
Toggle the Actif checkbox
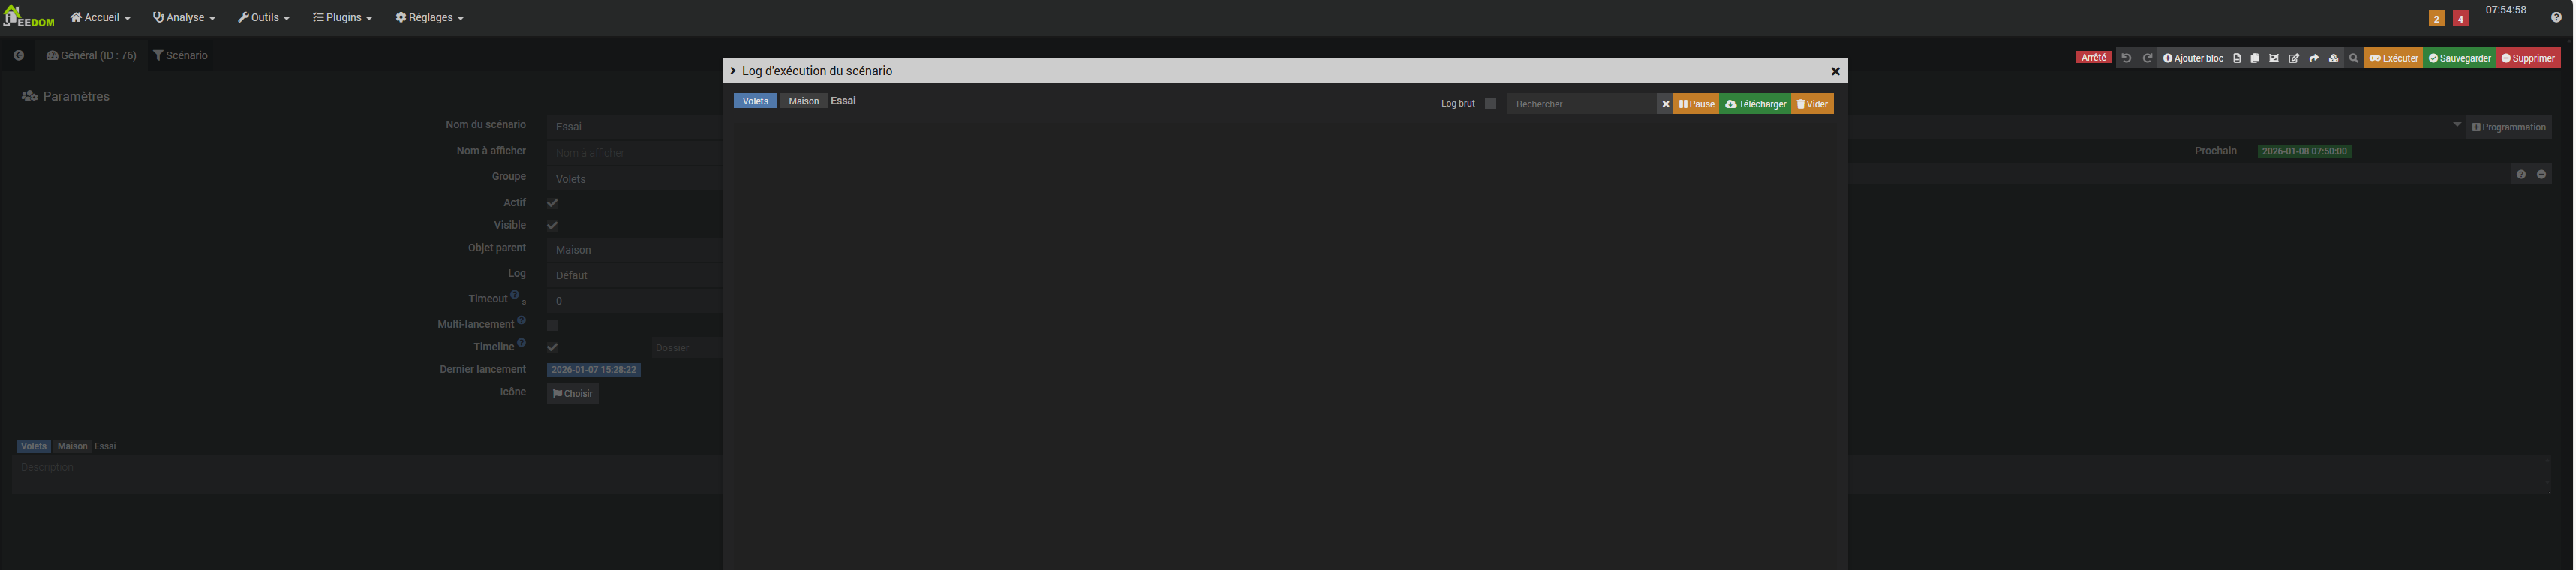pyautogui.click(x=552, y=203)
